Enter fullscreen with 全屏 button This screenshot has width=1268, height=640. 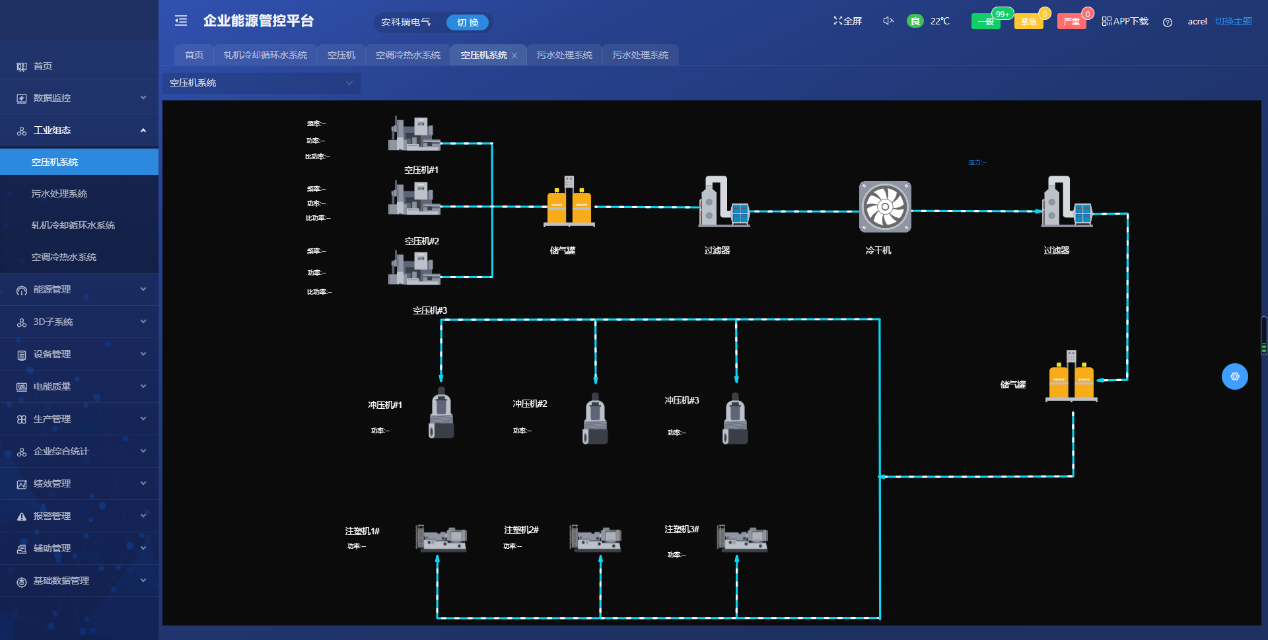pyautogui.click(x=848, y=21)
